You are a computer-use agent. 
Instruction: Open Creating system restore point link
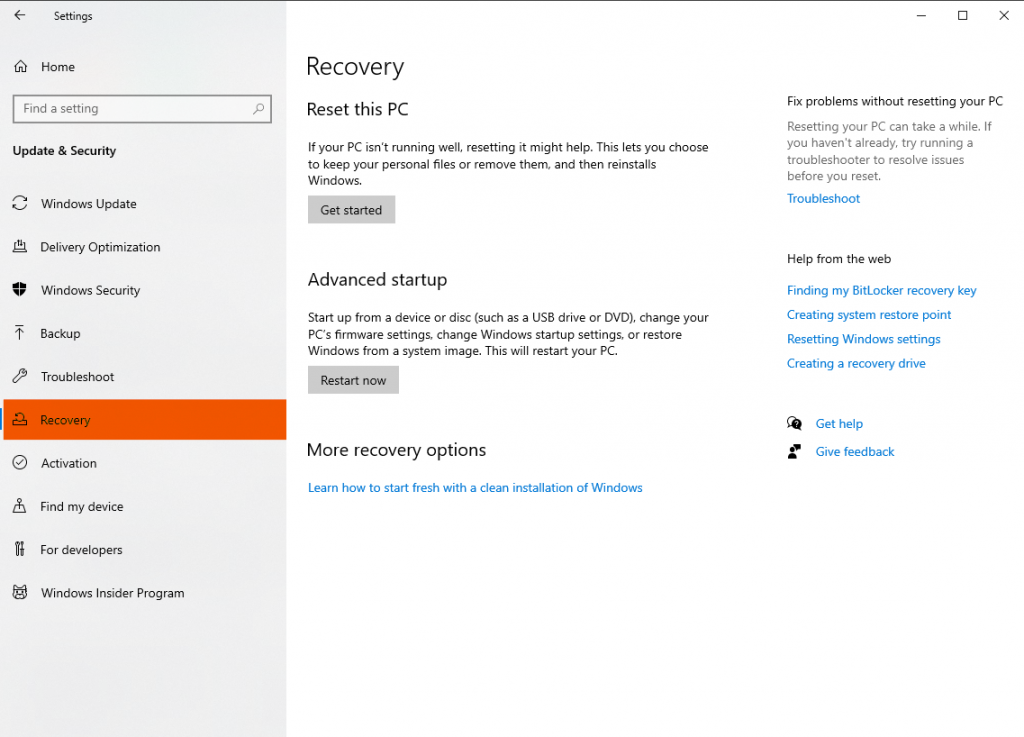(x=869, y=315)
